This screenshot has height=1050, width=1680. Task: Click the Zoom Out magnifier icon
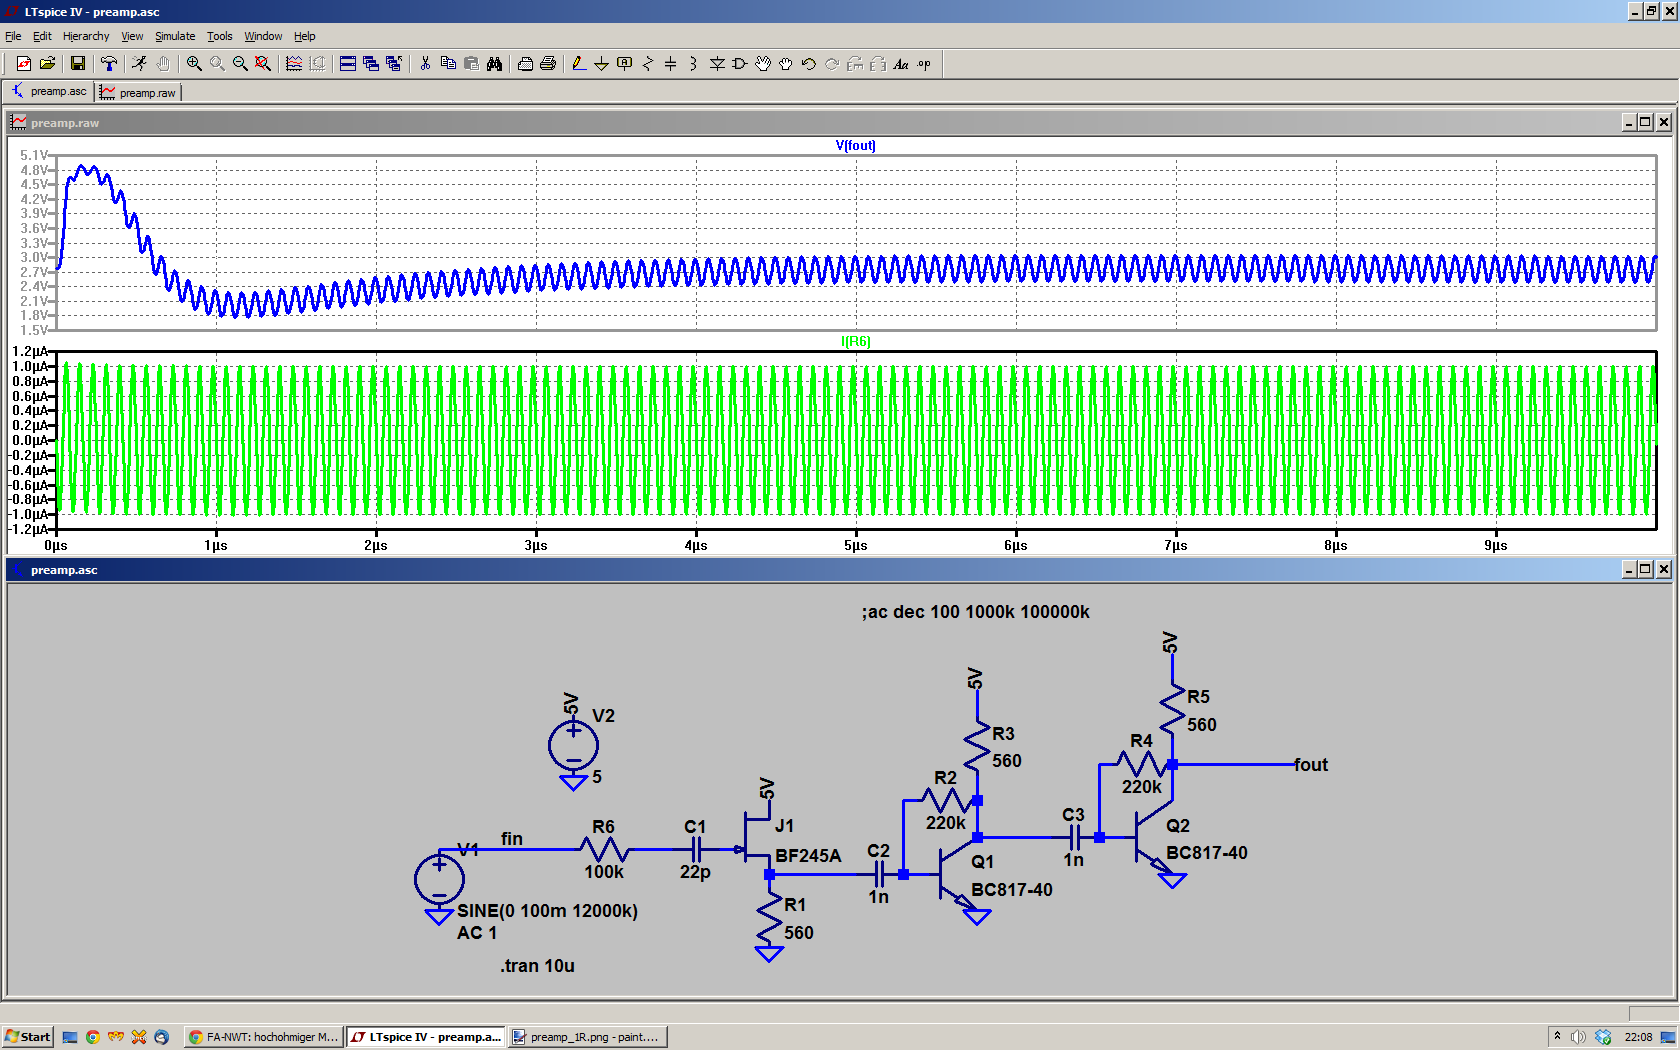point(240,64)
